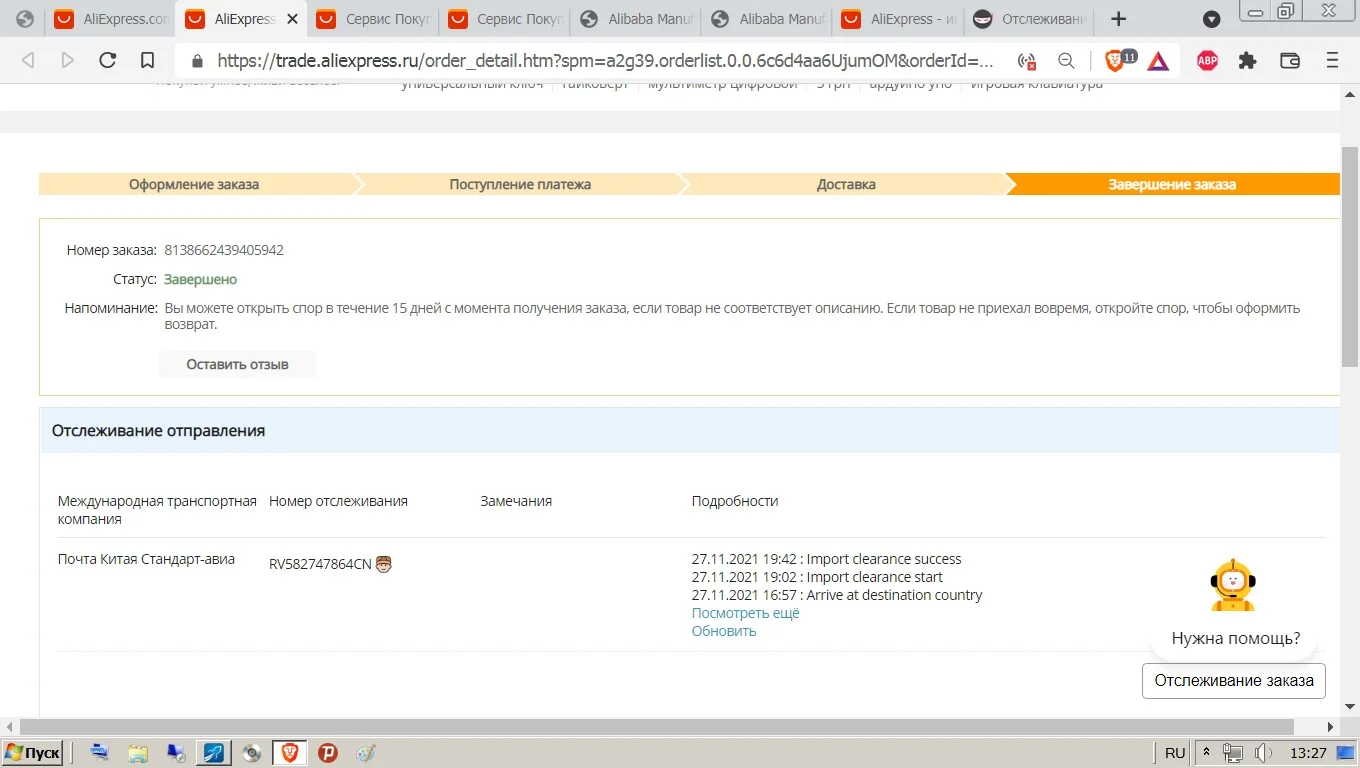Close the active AliExpress tab

(x=292, y=19)
